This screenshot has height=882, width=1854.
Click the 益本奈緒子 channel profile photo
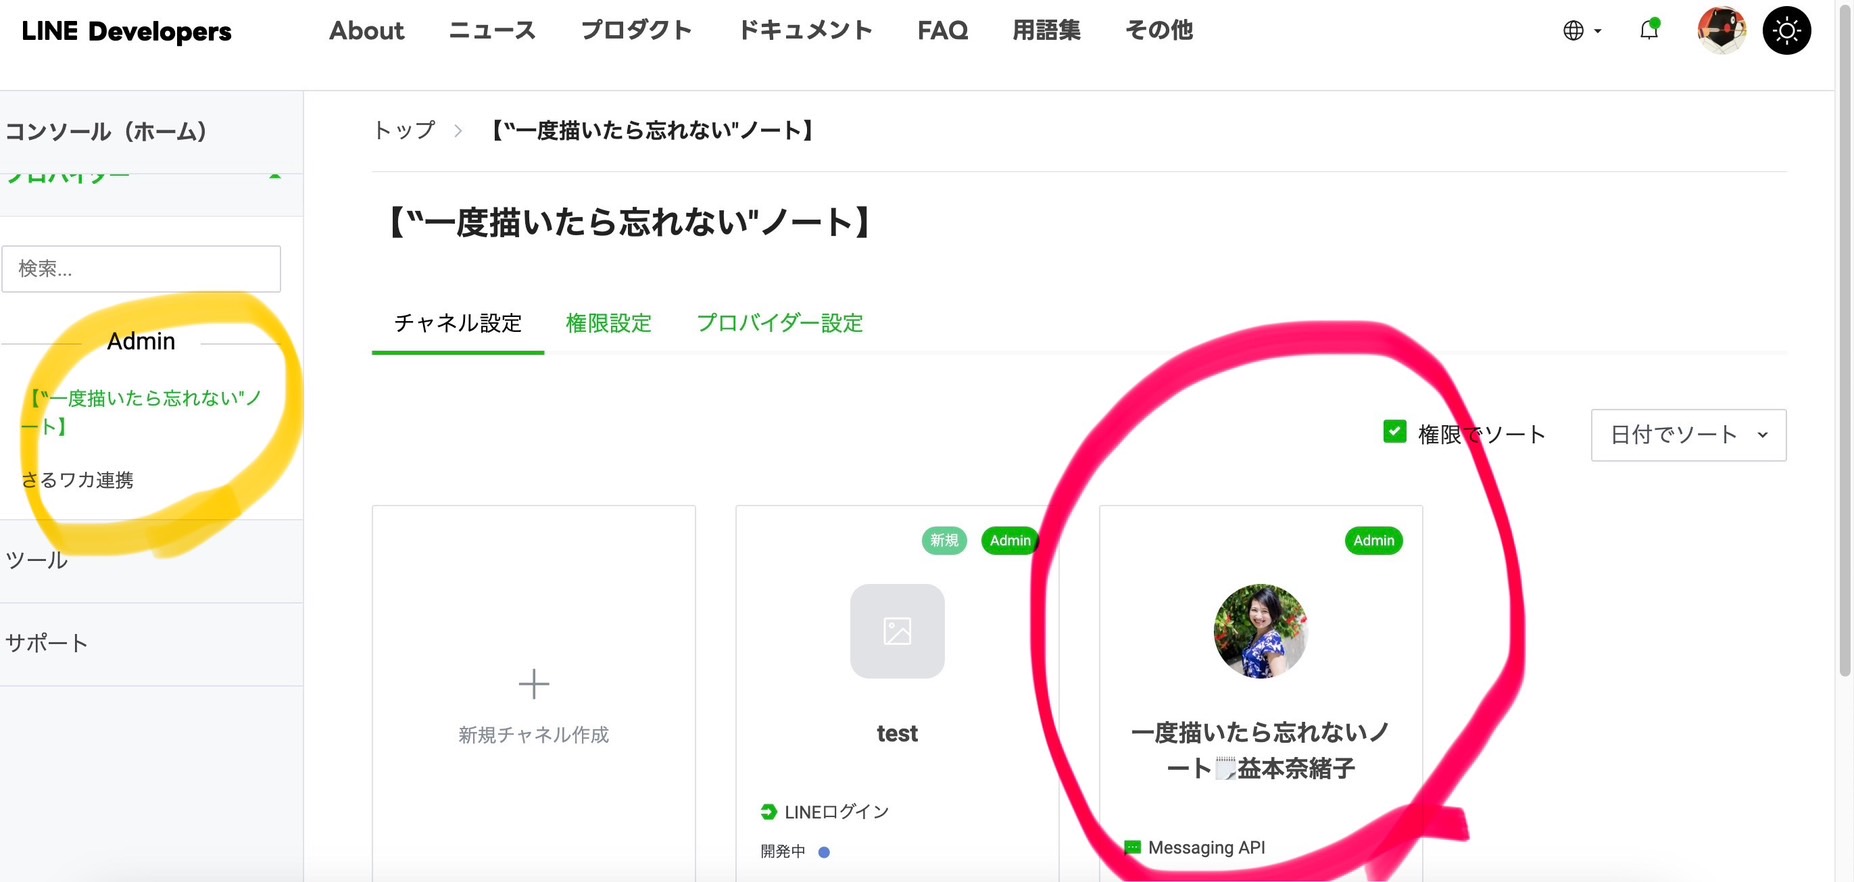[x=1260, y=631]
